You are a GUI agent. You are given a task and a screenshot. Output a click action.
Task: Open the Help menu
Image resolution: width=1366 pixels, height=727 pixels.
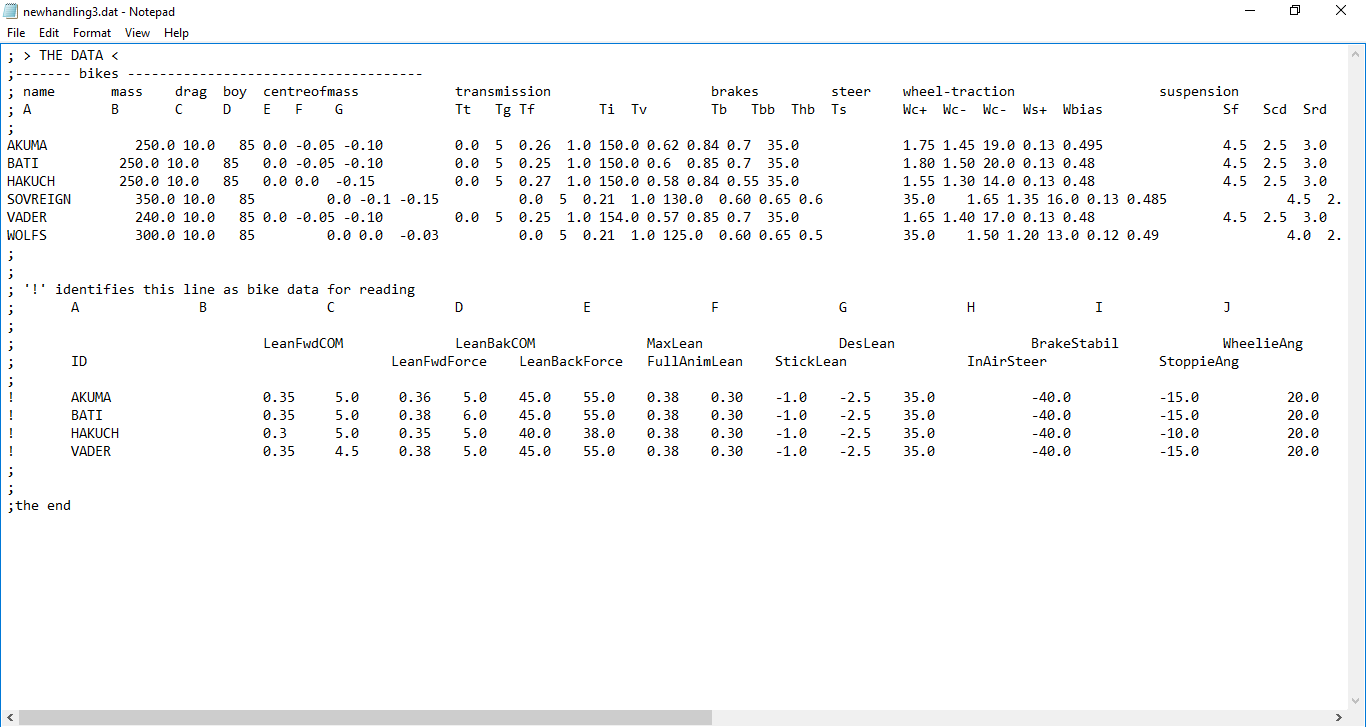(x=176, y=32)
